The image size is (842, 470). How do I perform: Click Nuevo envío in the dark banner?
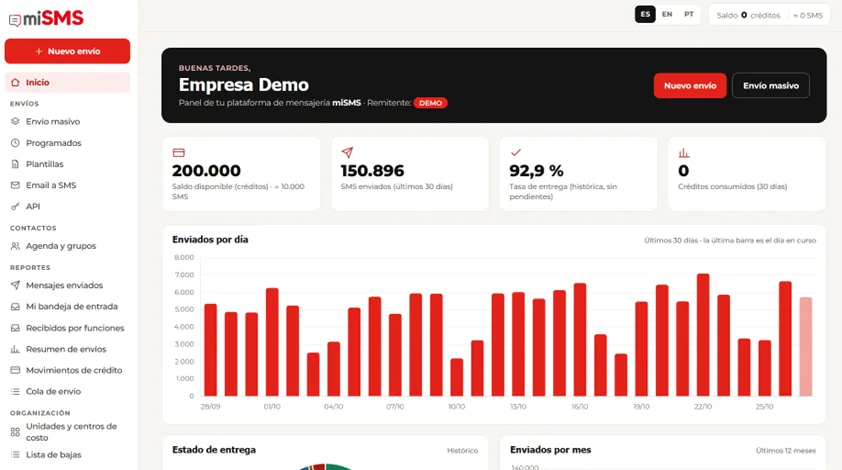(x=690, y=85)
